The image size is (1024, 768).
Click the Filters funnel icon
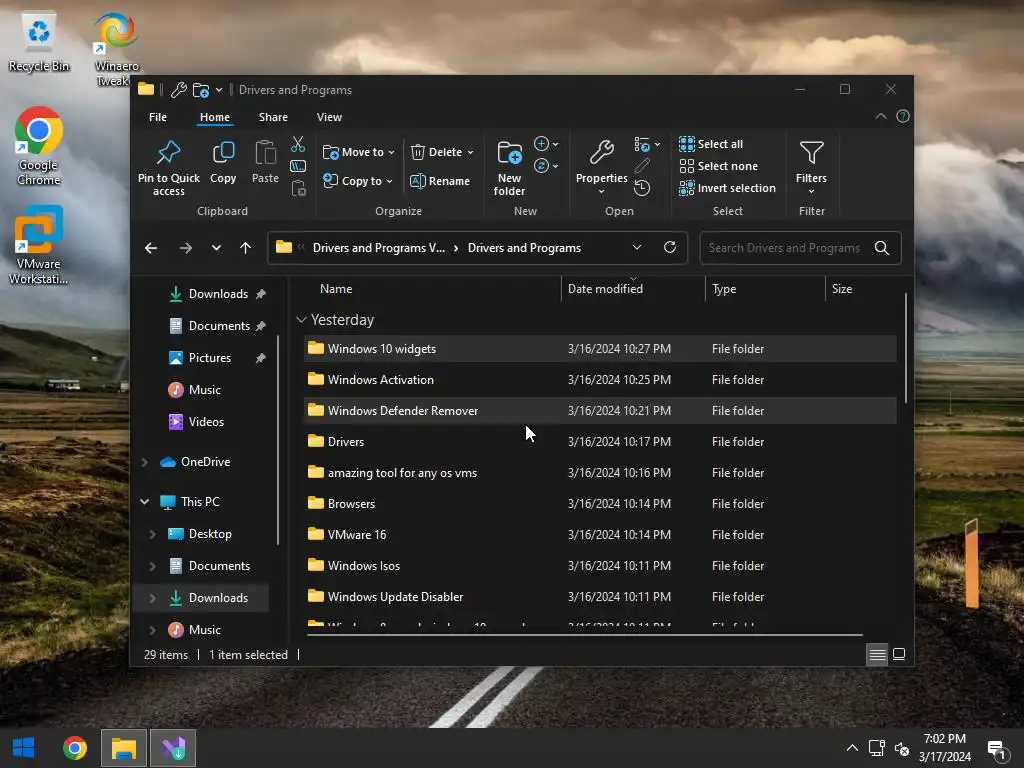click(811, 153)
